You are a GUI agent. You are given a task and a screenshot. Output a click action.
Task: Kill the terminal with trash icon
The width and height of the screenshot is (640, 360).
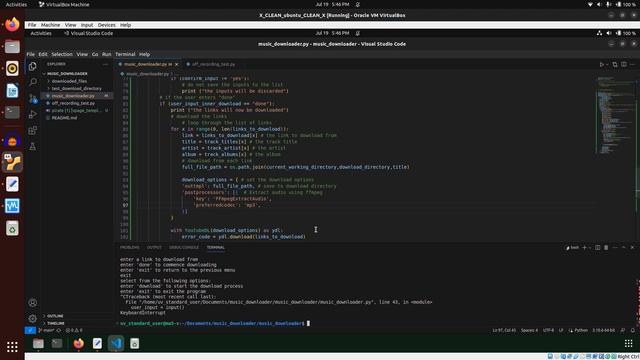[x=606, y=248]
